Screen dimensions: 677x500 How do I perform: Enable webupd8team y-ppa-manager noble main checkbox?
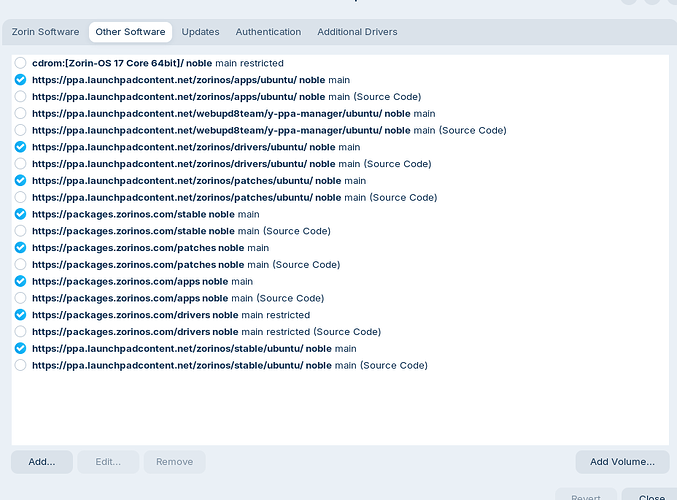point(20,114)
